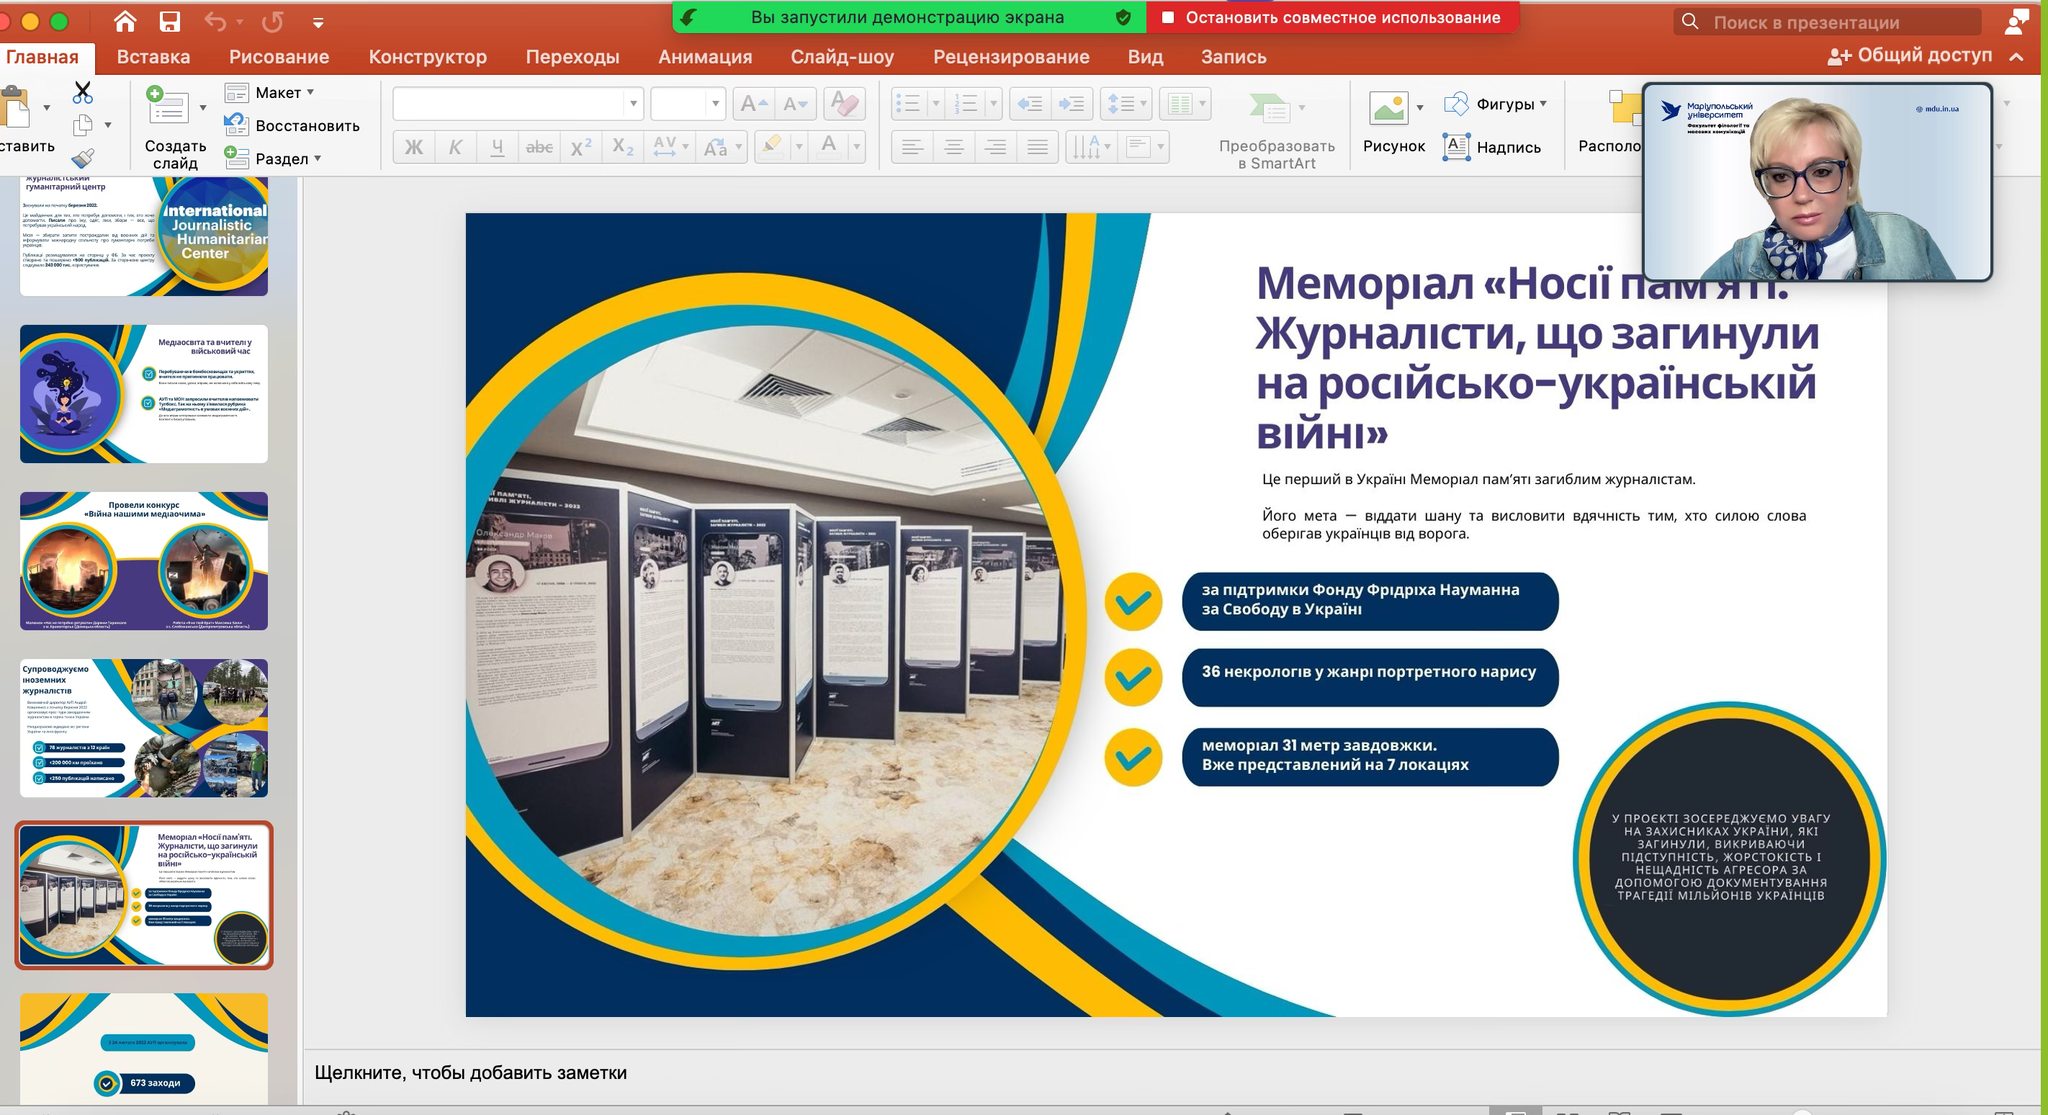Click the font color A button

[829, 146]
